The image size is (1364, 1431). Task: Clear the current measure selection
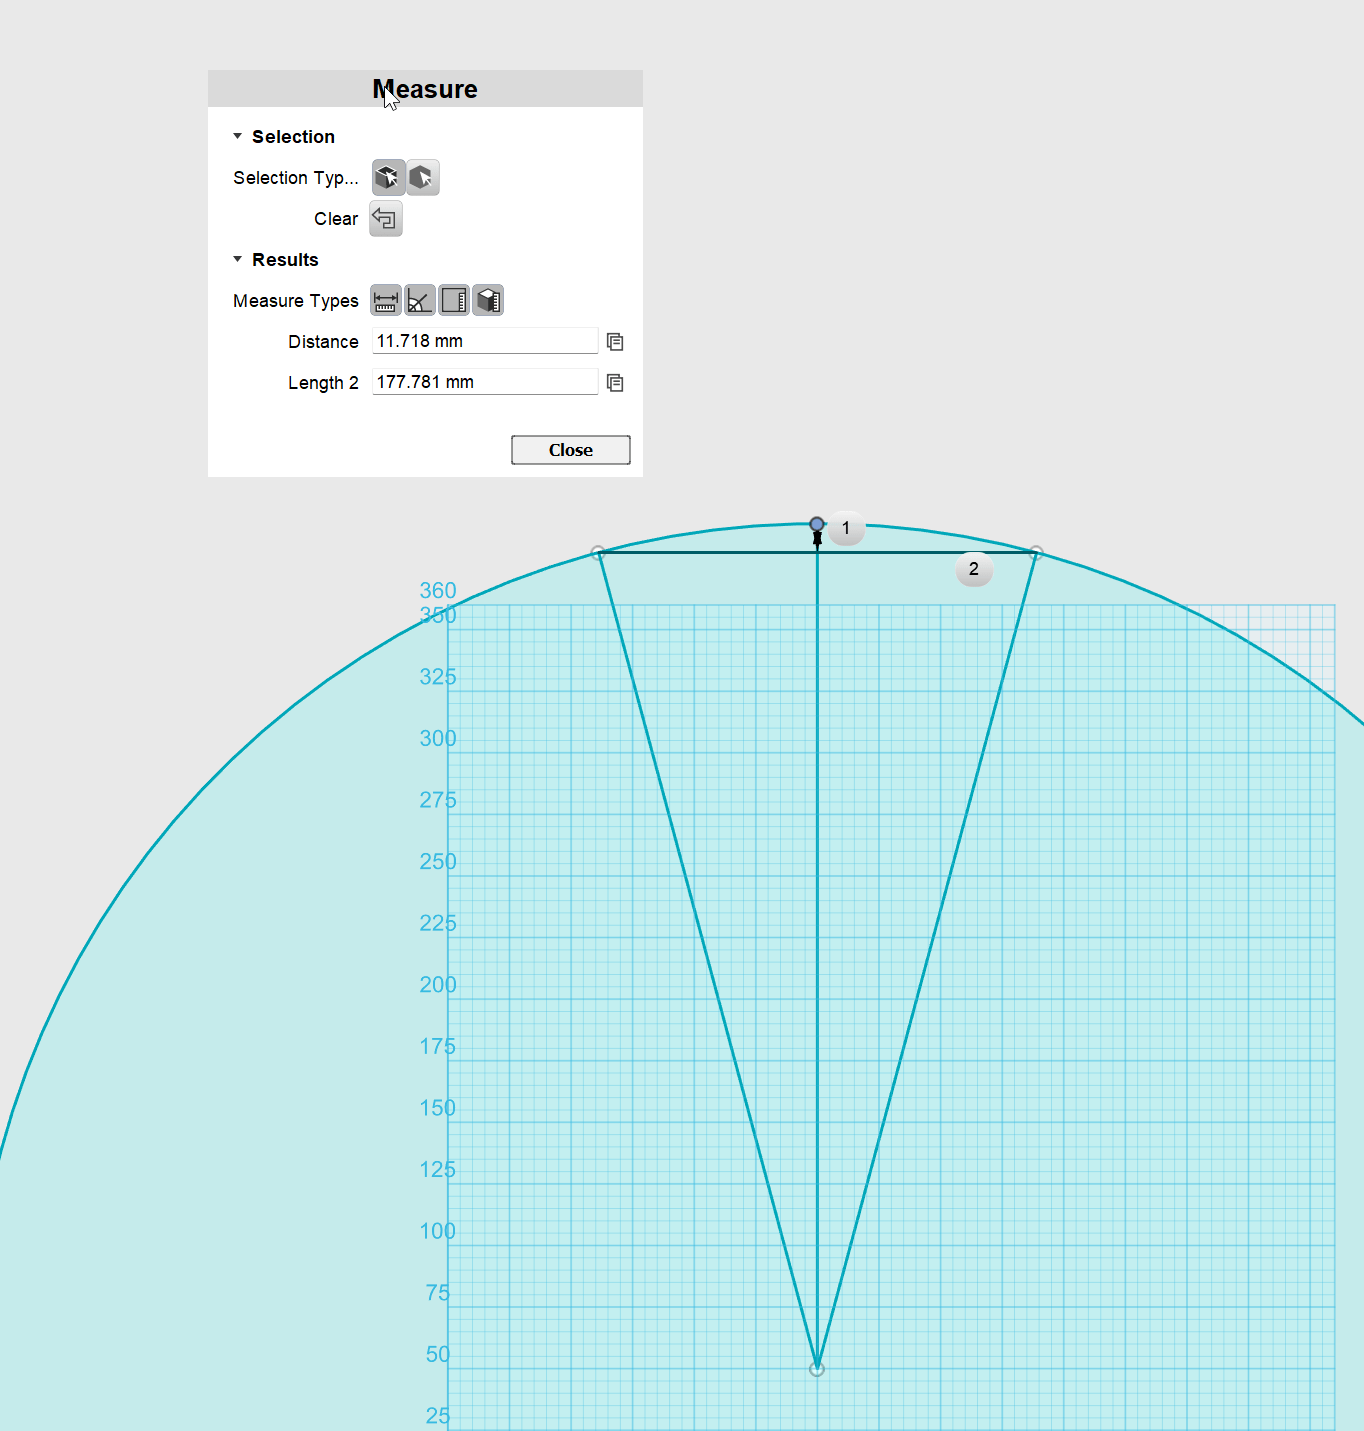coord(386,219)
